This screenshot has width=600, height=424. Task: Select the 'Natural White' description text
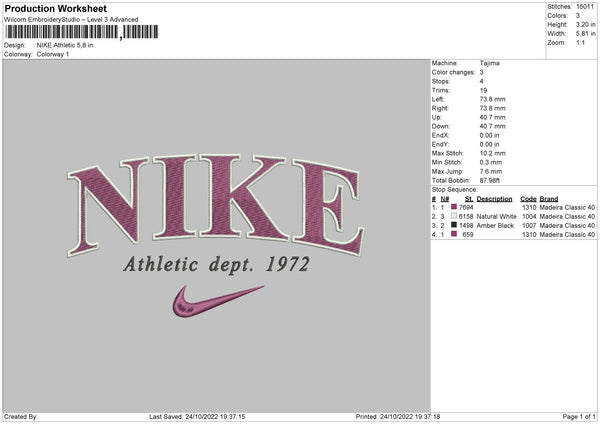click(496, 217)
